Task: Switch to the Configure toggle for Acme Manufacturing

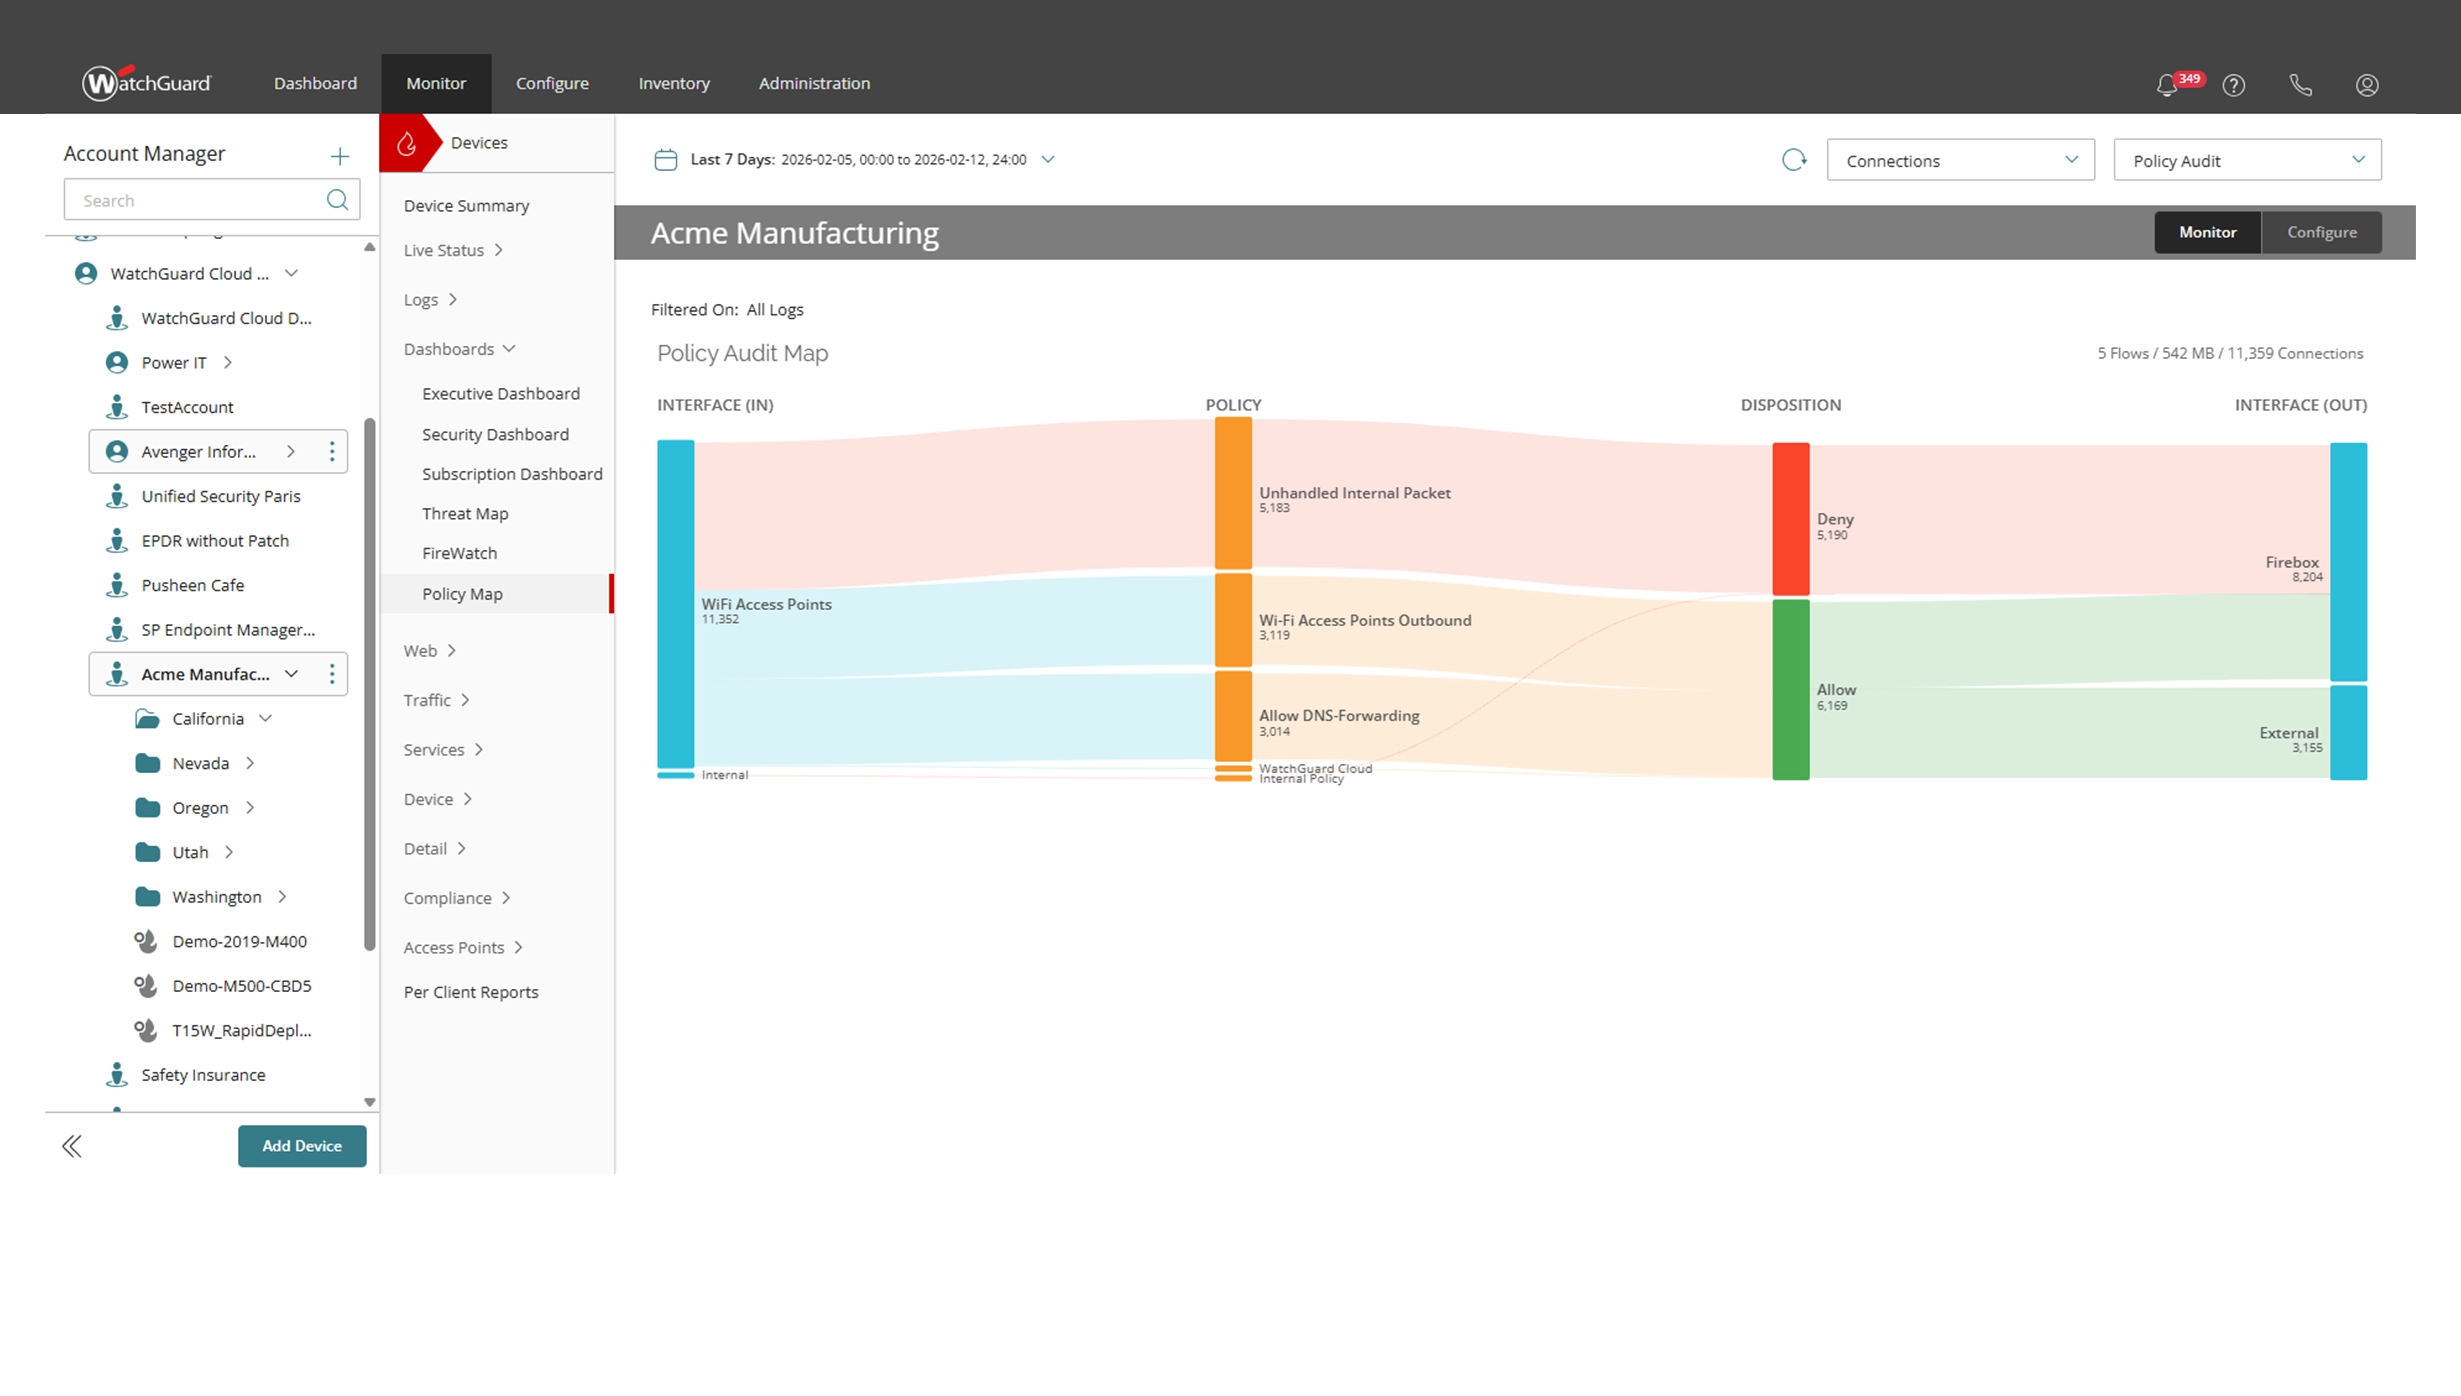Action: click(2321, 232)
